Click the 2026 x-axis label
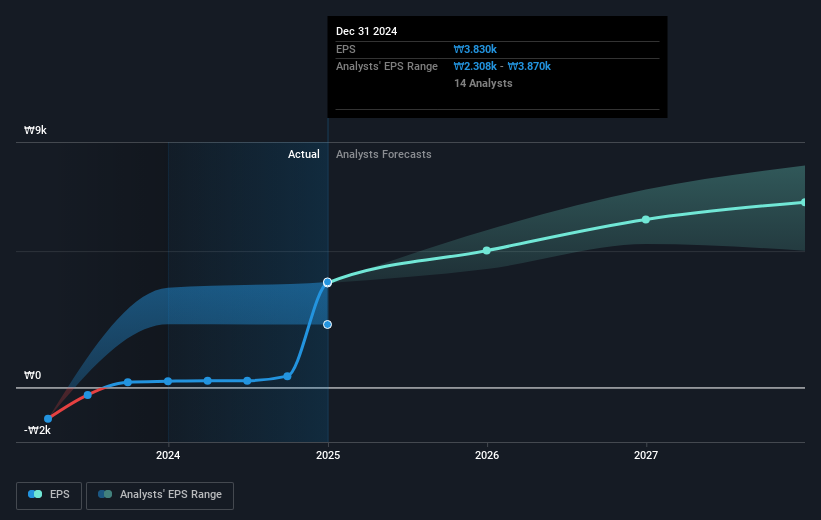The width and height of the screenshot is (821, 520). click(x=487, y=455)
